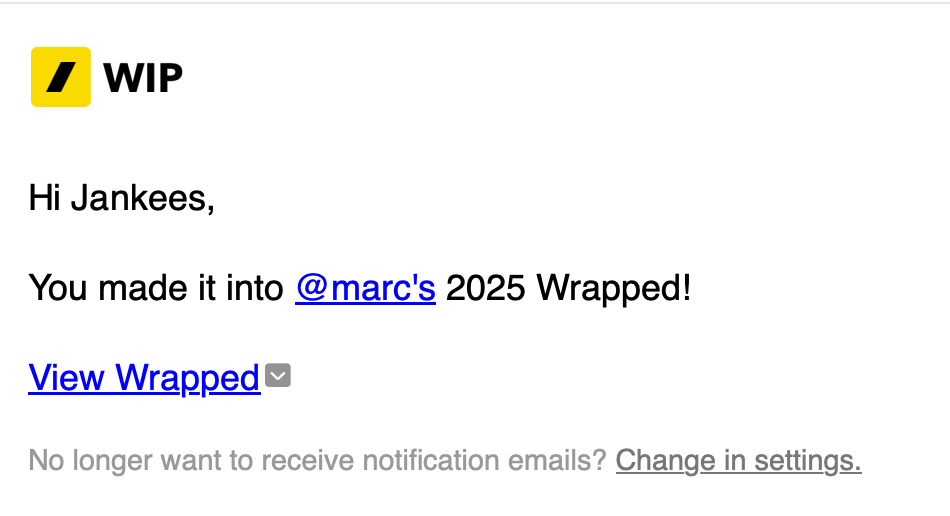Click the black slash mark inside the logo
Viewport: 950px width, 516px height.
[x=61, y=77]
